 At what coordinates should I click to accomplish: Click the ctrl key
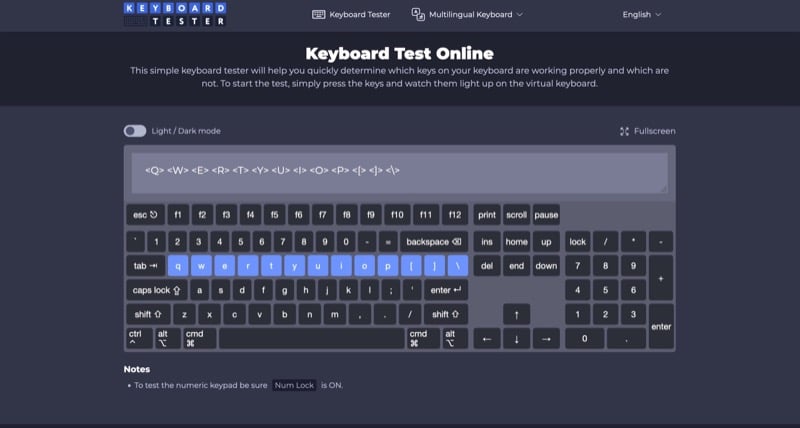click(x=139, y=338)
